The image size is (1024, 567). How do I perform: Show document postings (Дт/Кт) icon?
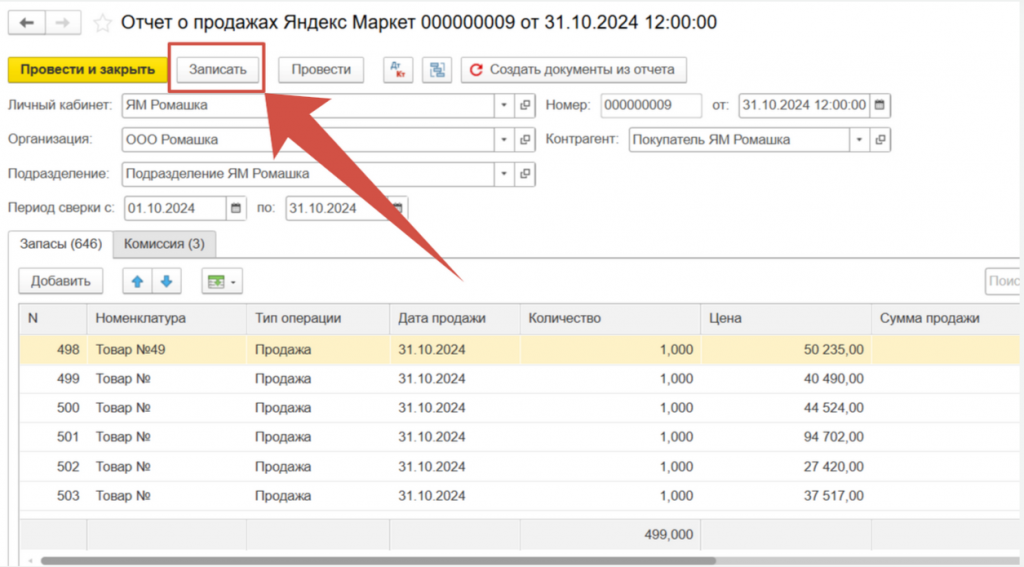[400, 70]
